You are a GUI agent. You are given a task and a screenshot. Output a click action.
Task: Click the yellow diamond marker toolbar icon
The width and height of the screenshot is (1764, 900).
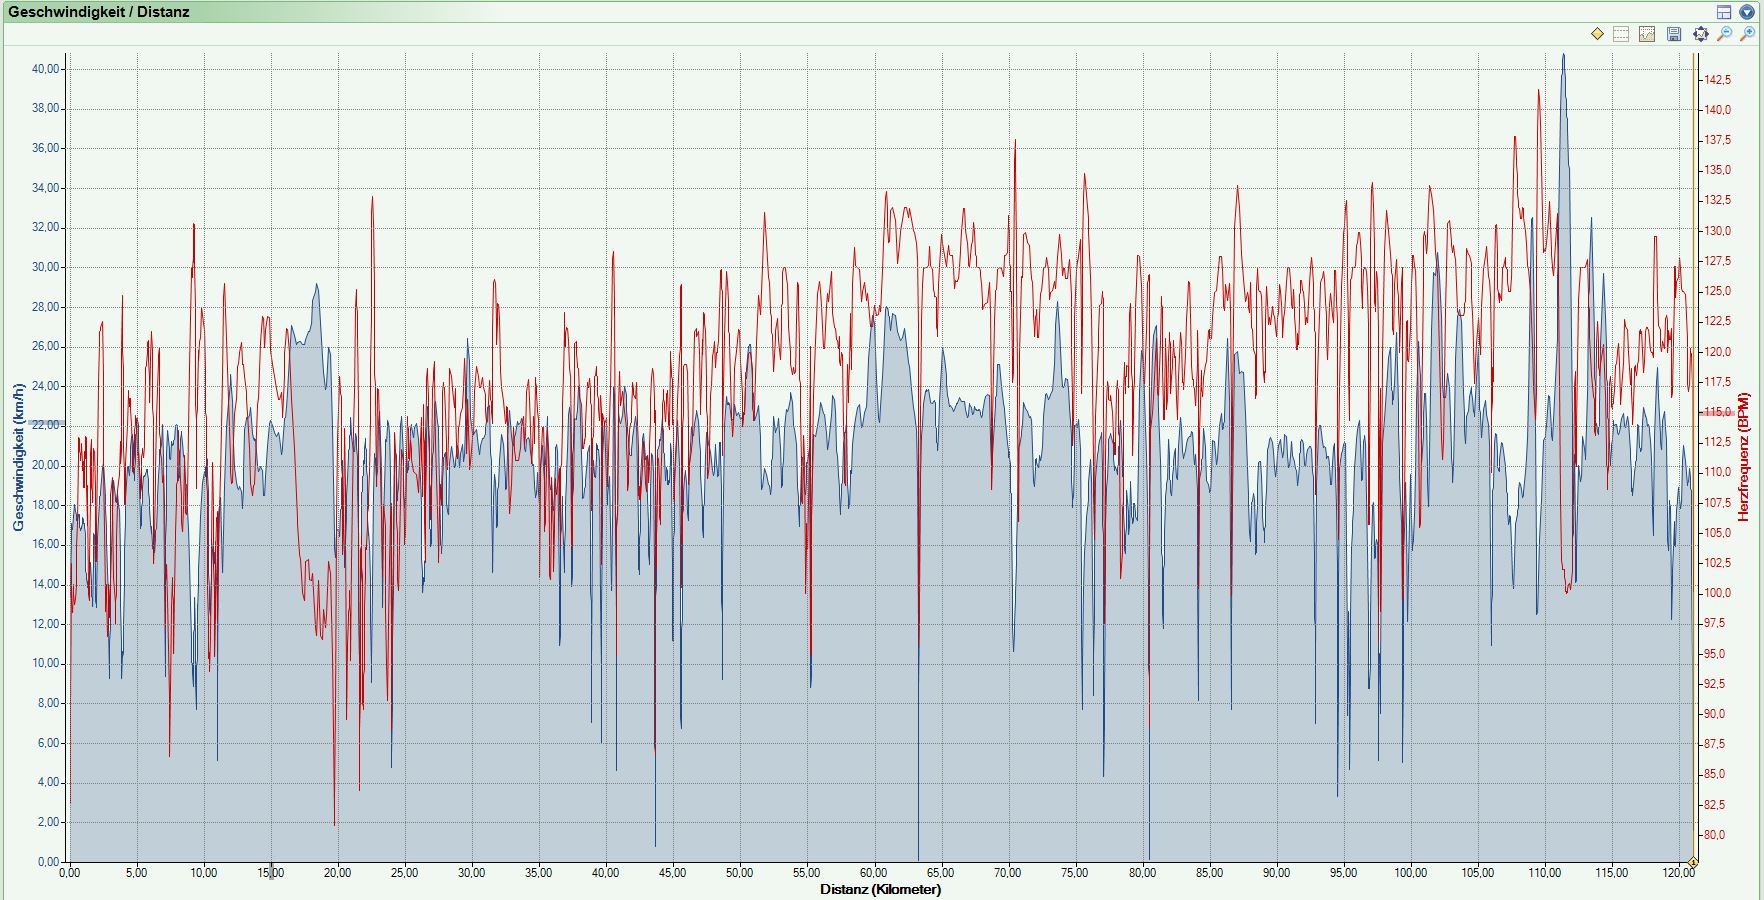point(1597,34)
